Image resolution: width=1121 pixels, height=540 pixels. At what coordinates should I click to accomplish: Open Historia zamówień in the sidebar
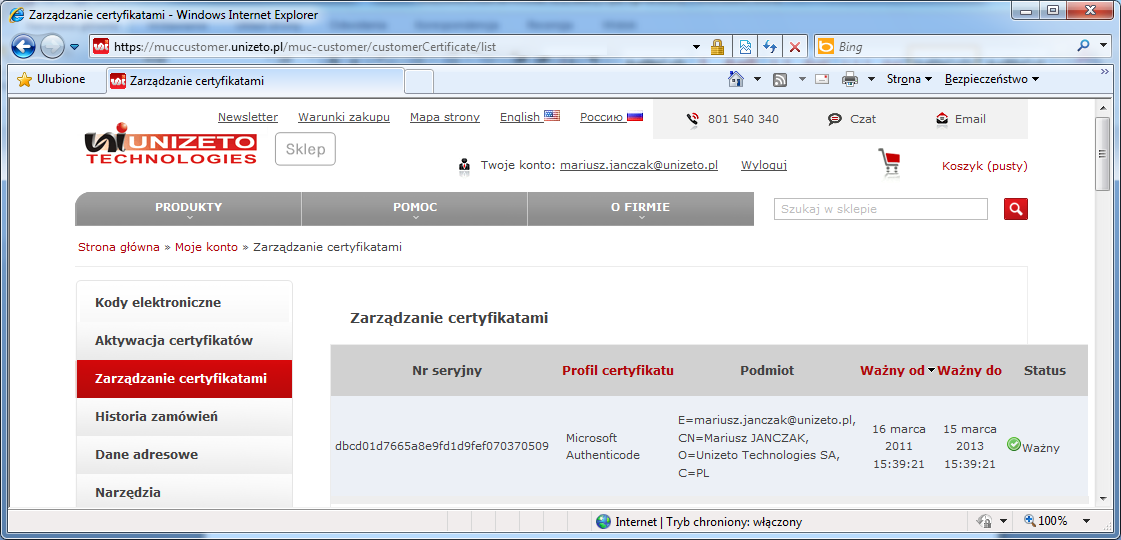184,416
